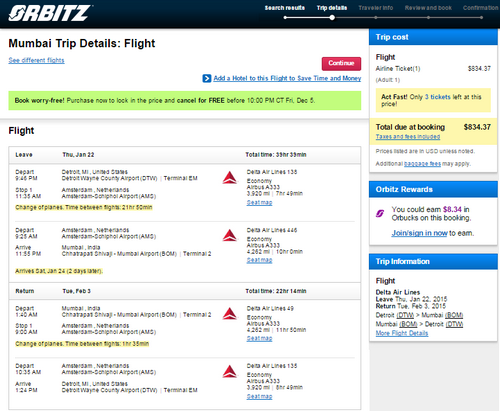The width and height of the screenshot is (500, 411).
Task: Open the See different flights link
Action: click(x=36, y=60)
